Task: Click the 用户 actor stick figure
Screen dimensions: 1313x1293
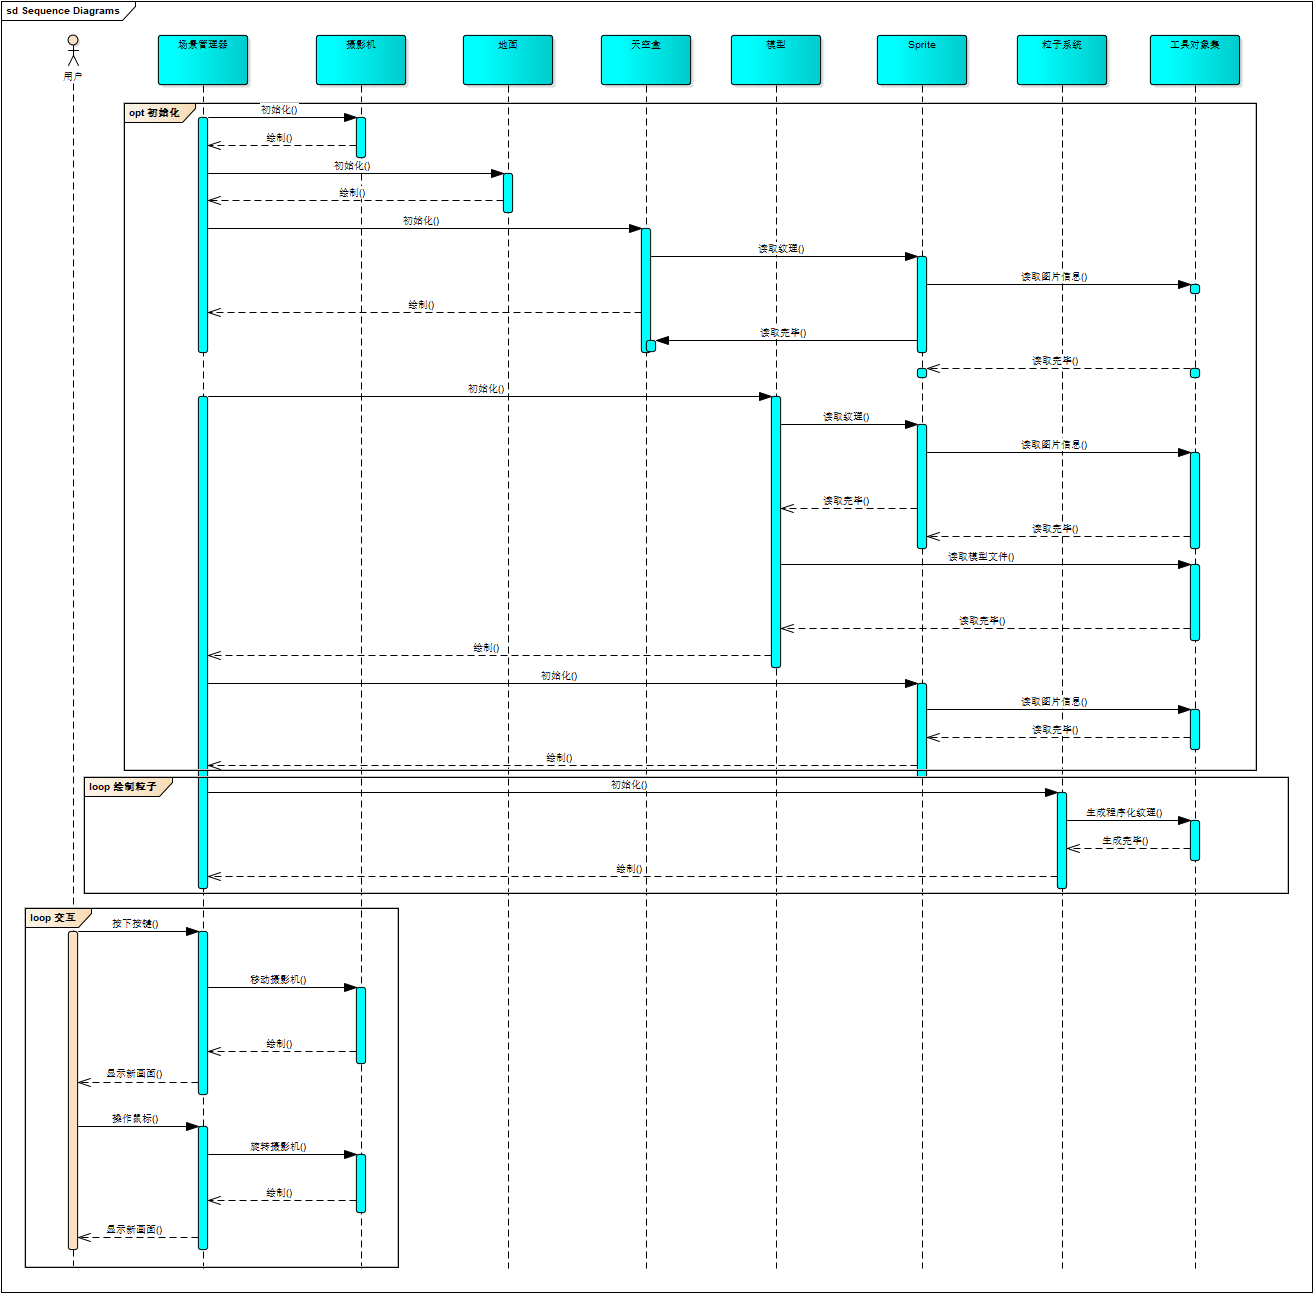Action: pyautogui.click(x=73, y=51)
